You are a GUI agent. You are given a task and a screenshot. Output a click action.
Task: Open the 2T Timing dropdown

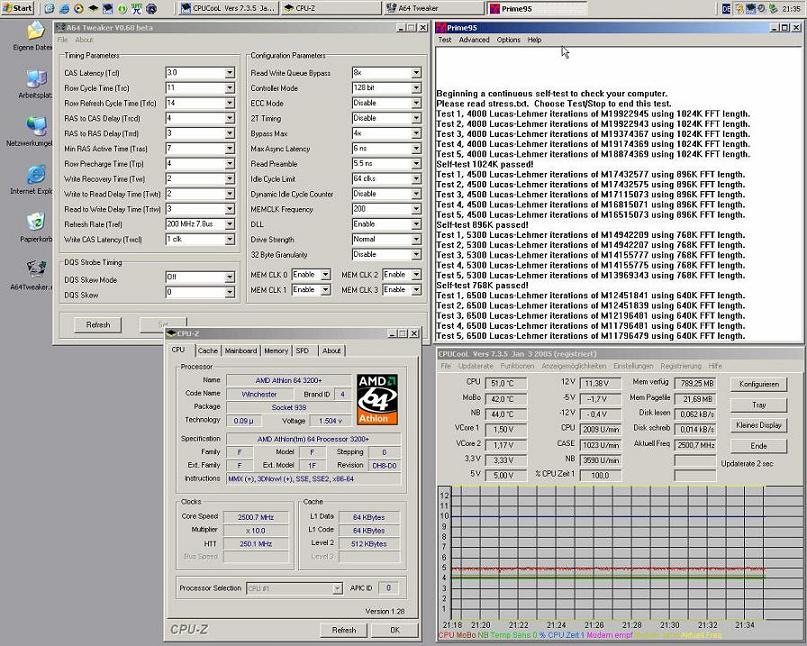point(416,118)
